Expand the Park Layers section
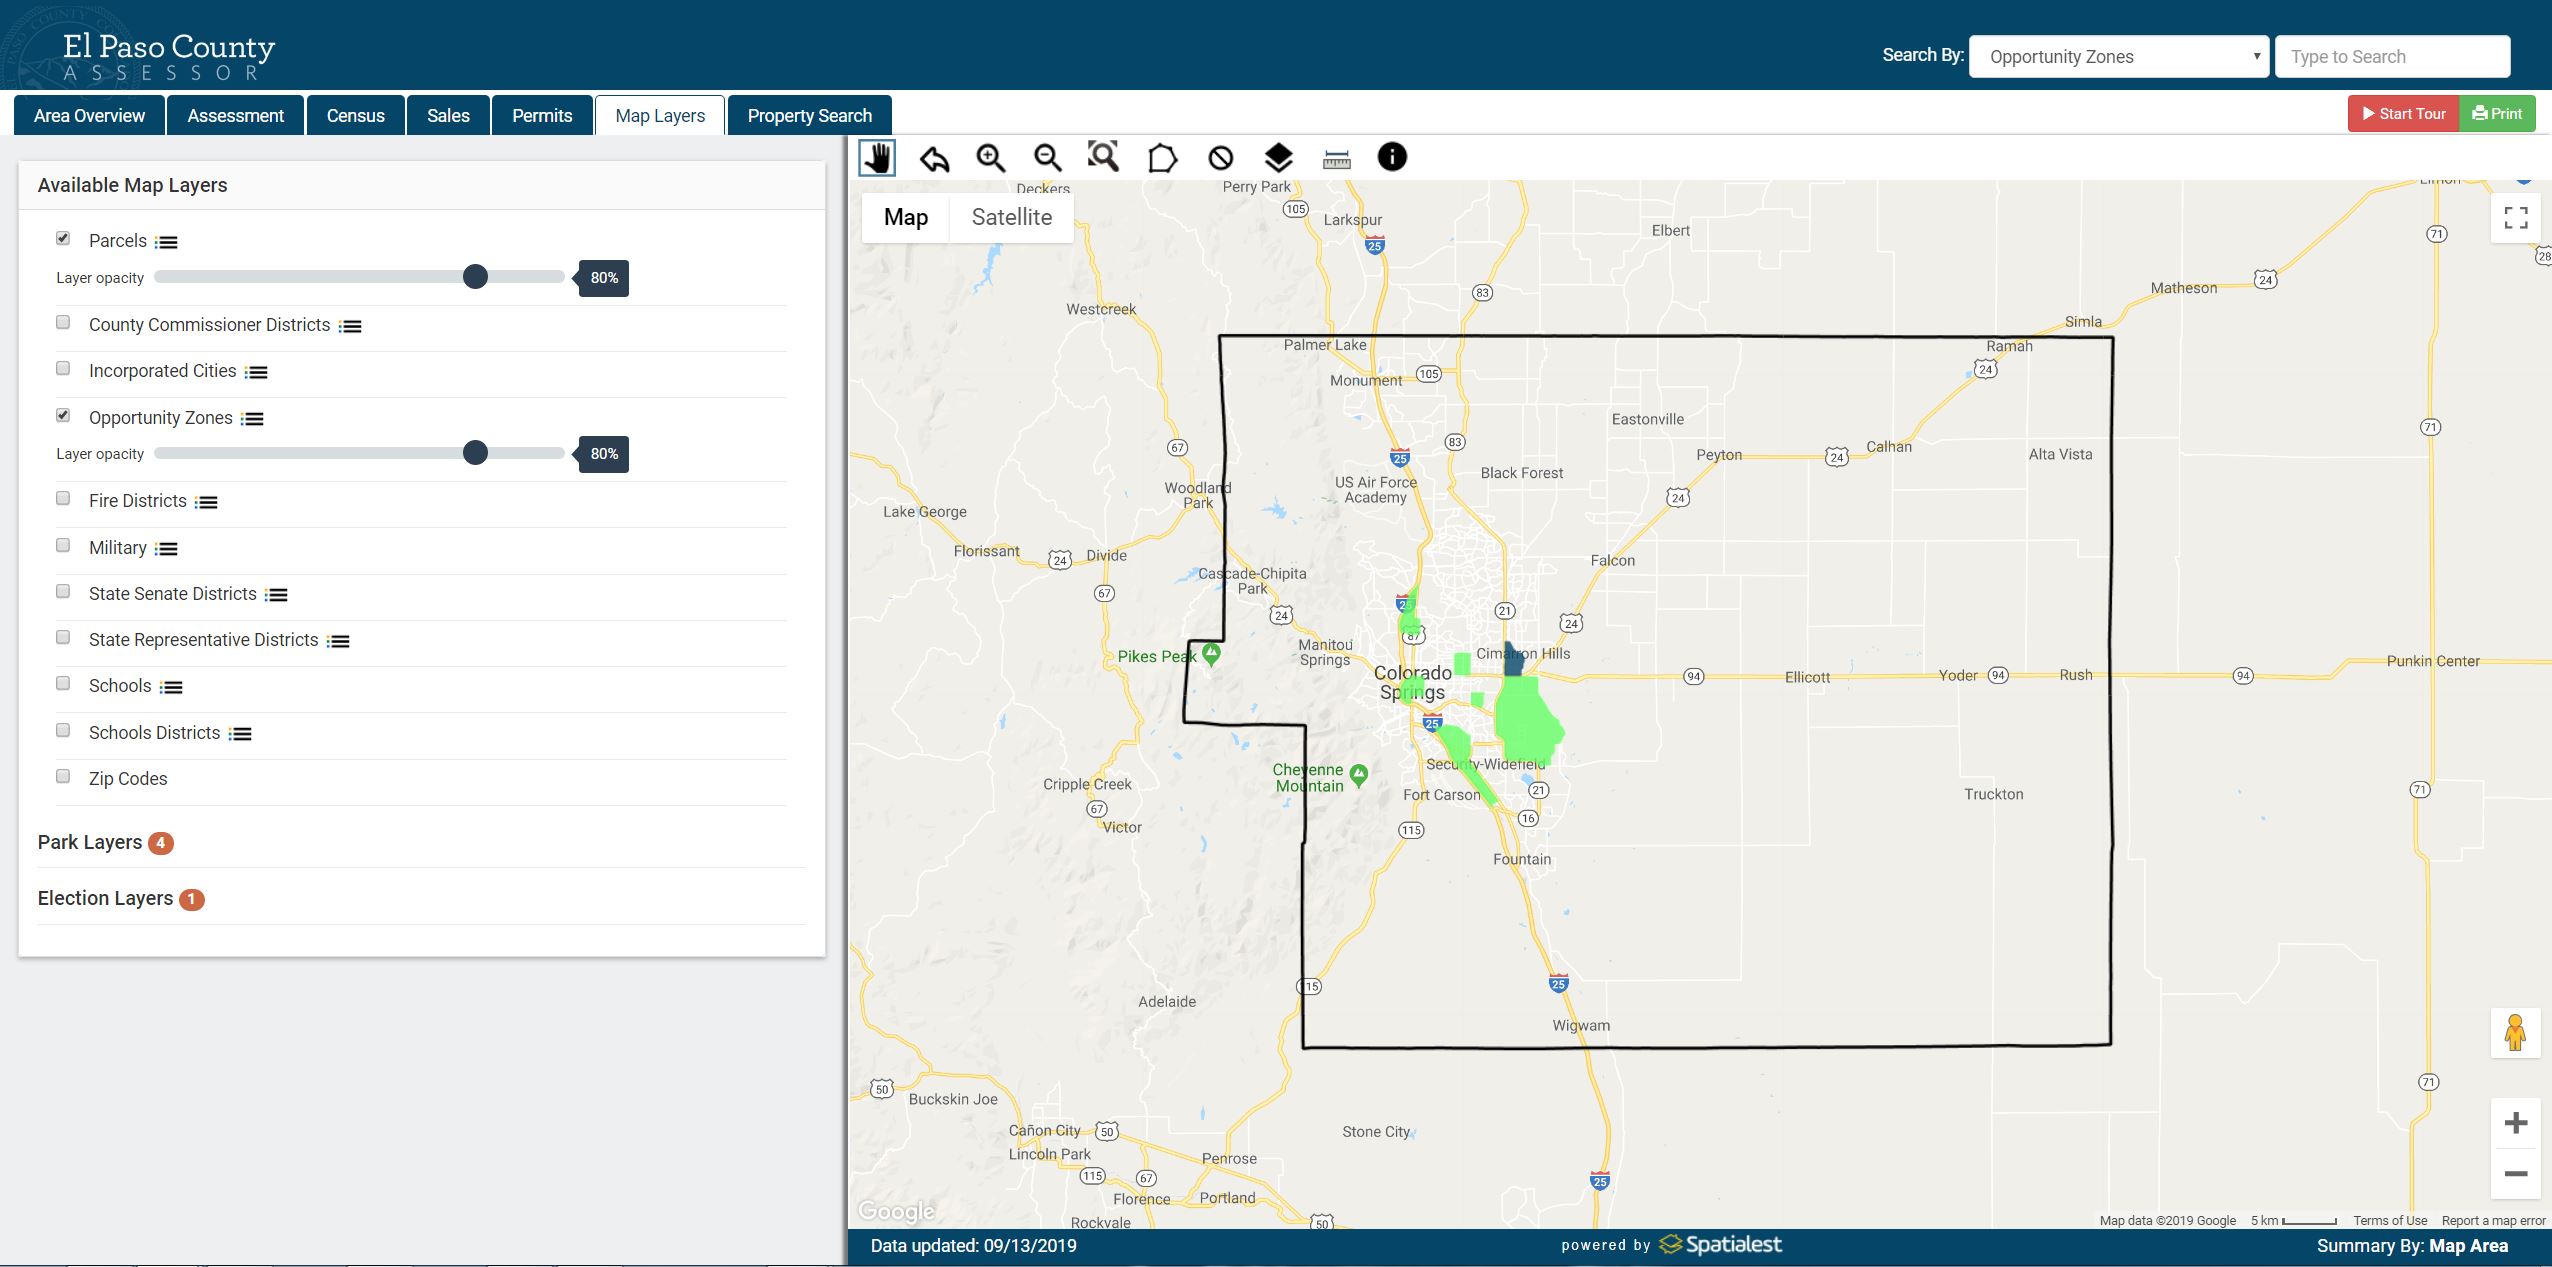The width and height of the screenshot is (2552, 1267). (x=105, y=843)
